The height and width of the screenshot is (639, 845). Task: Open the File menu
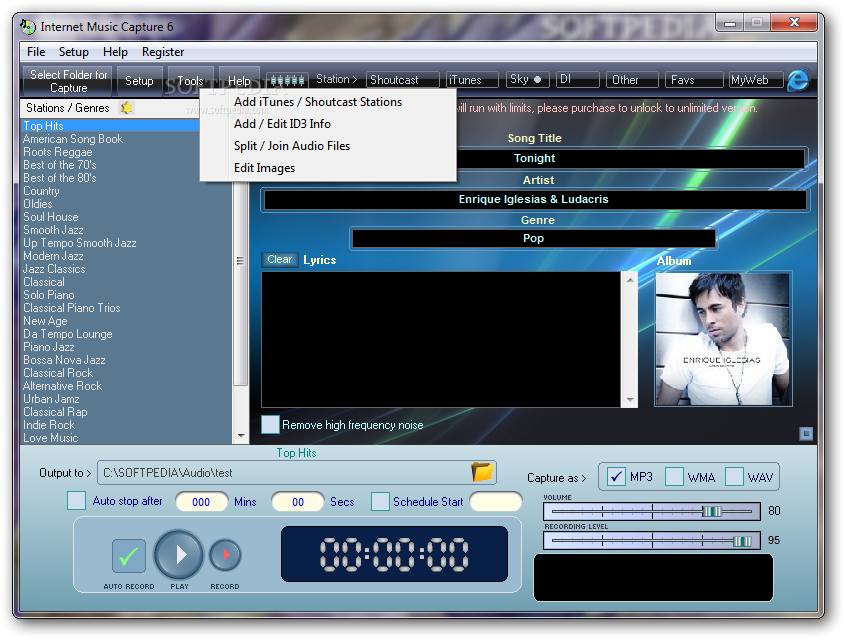click(x=36, y=52)
